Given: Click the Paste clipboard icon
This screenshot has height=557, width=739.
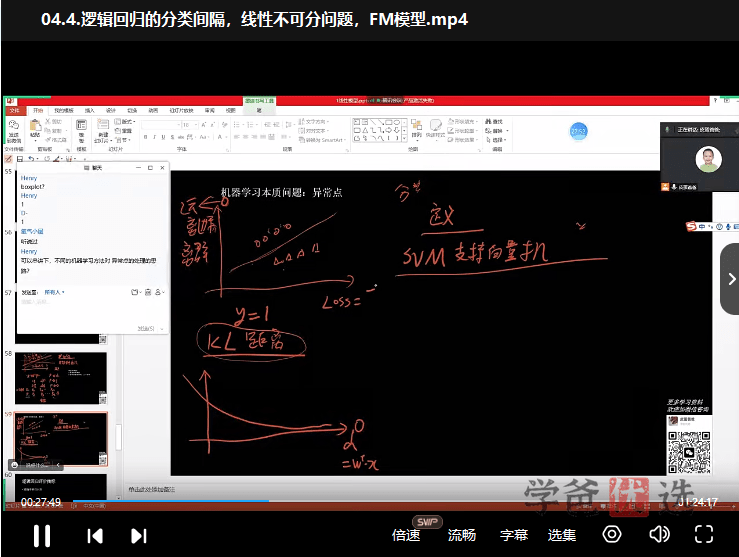Looking at the screenshot, I should click(x=35, y=127).
